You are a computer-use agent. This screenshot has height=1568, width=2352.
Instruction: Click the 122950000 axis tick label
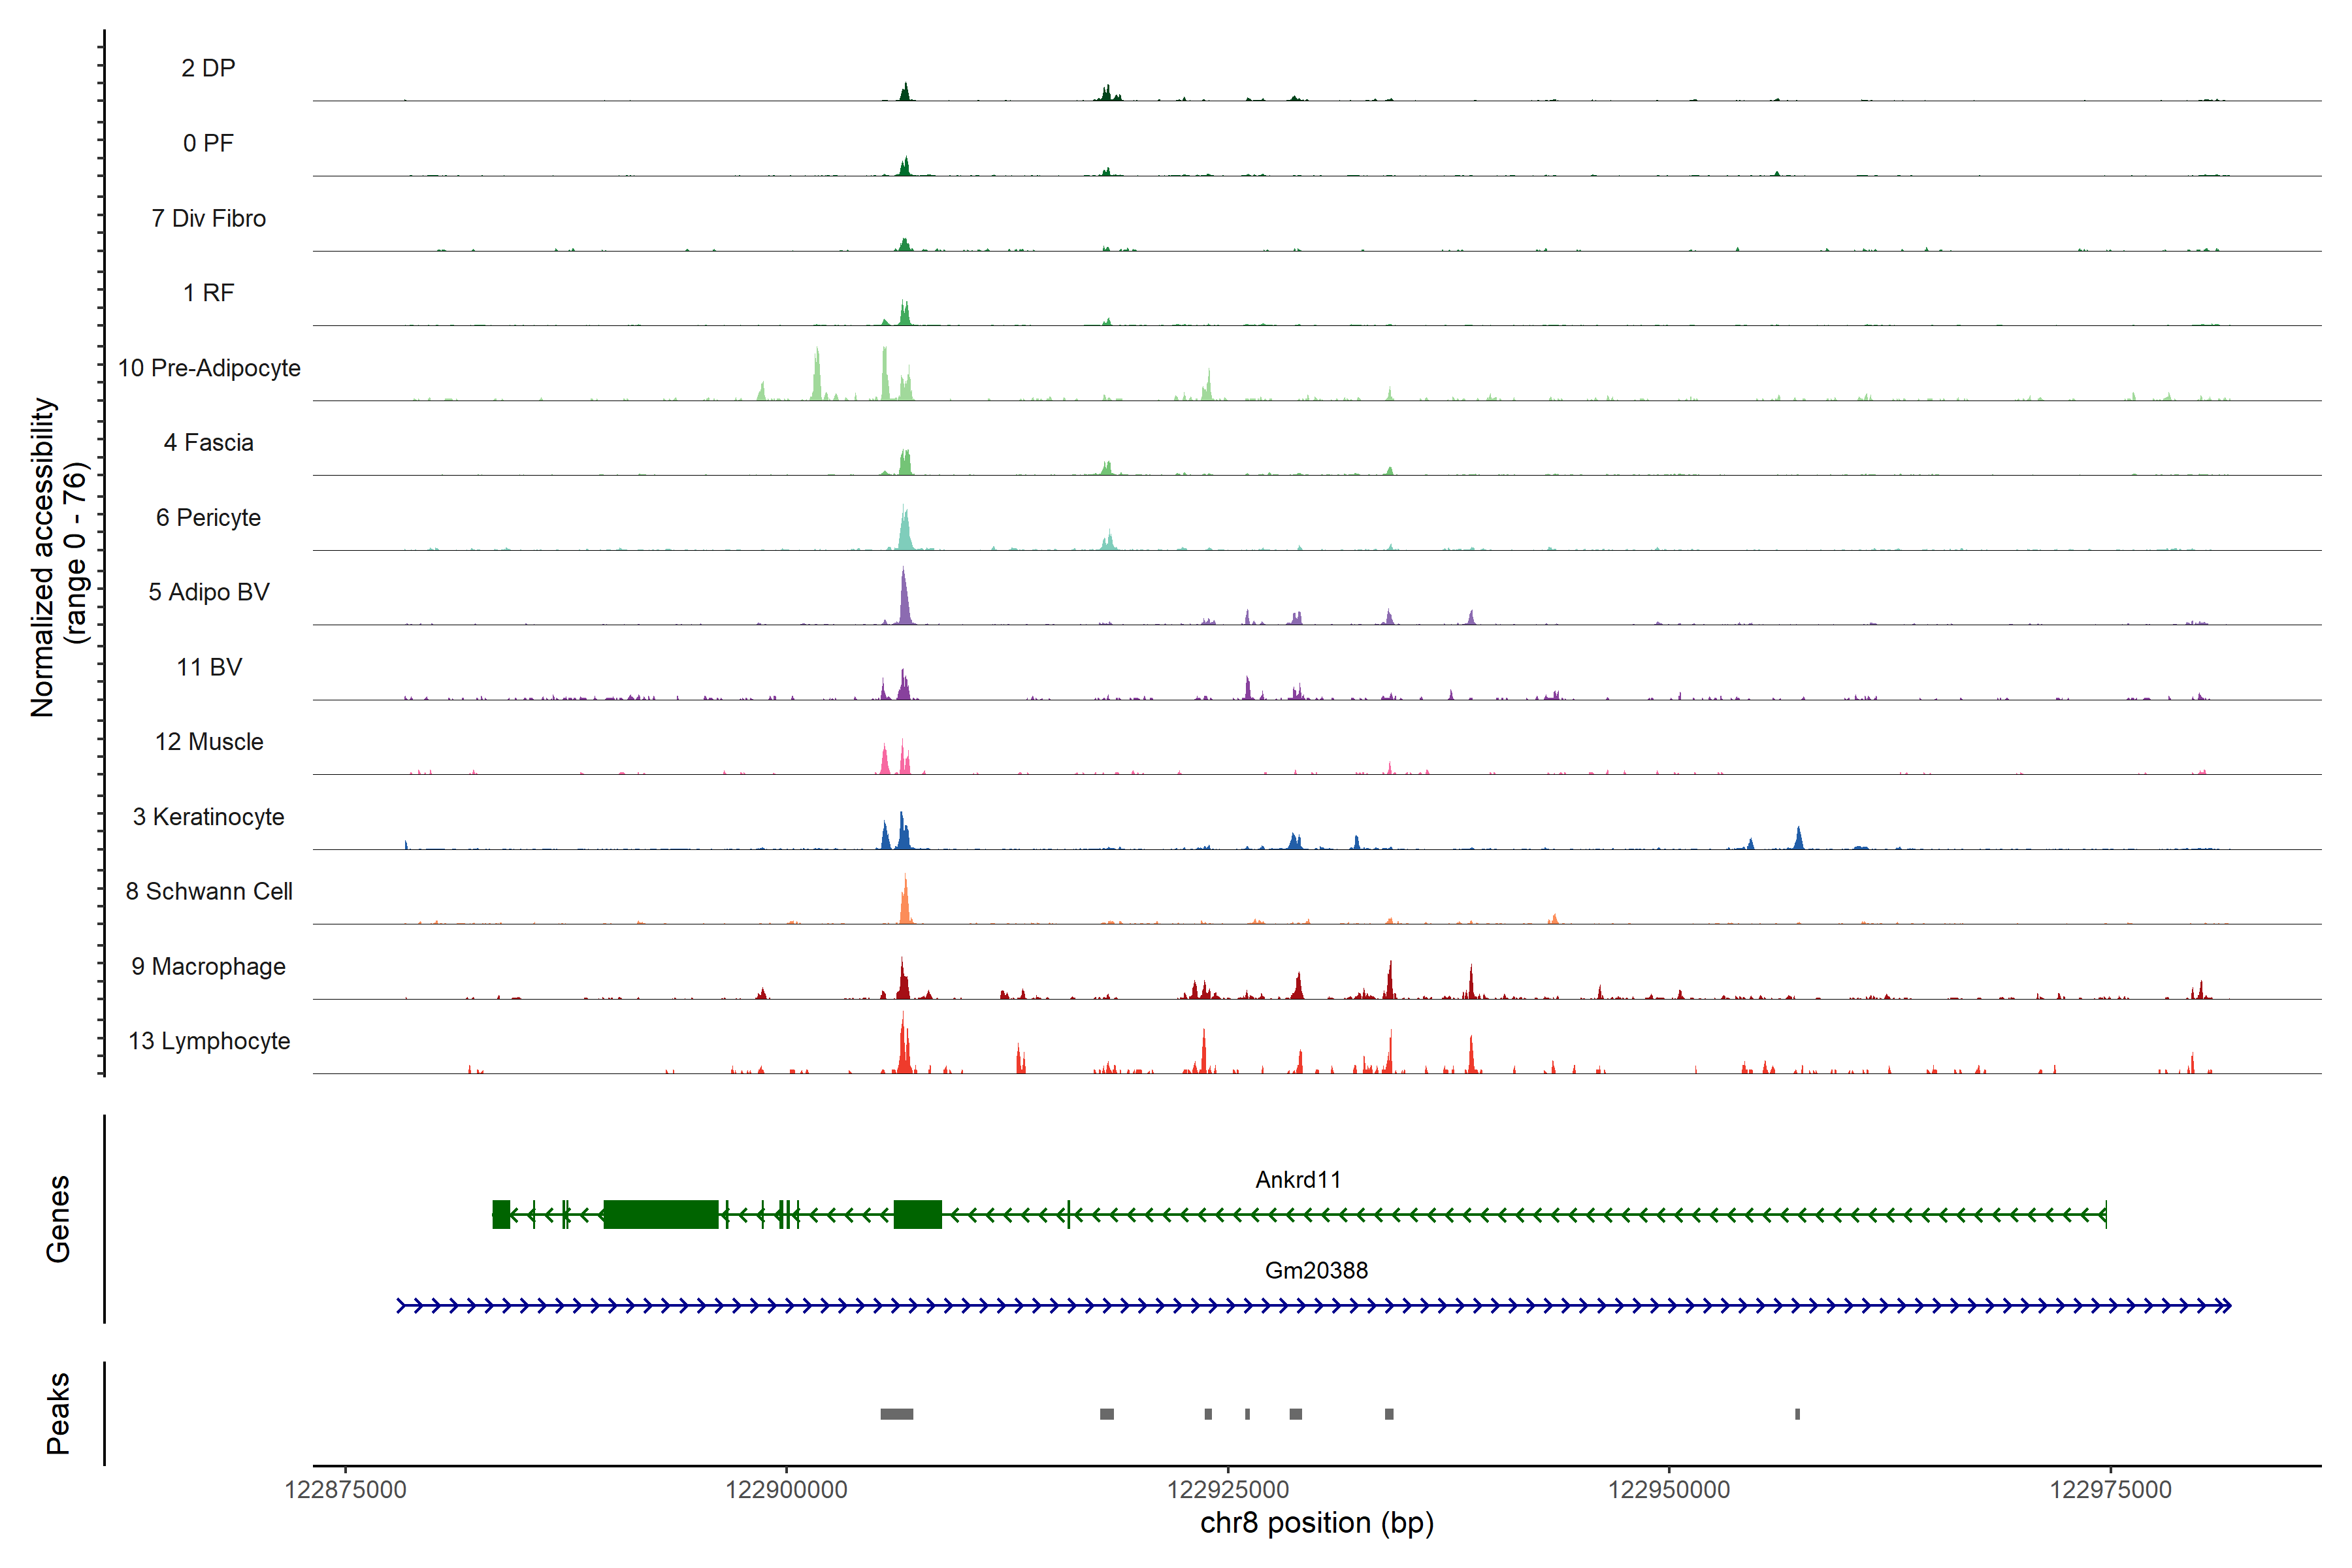(1668, 1490)
